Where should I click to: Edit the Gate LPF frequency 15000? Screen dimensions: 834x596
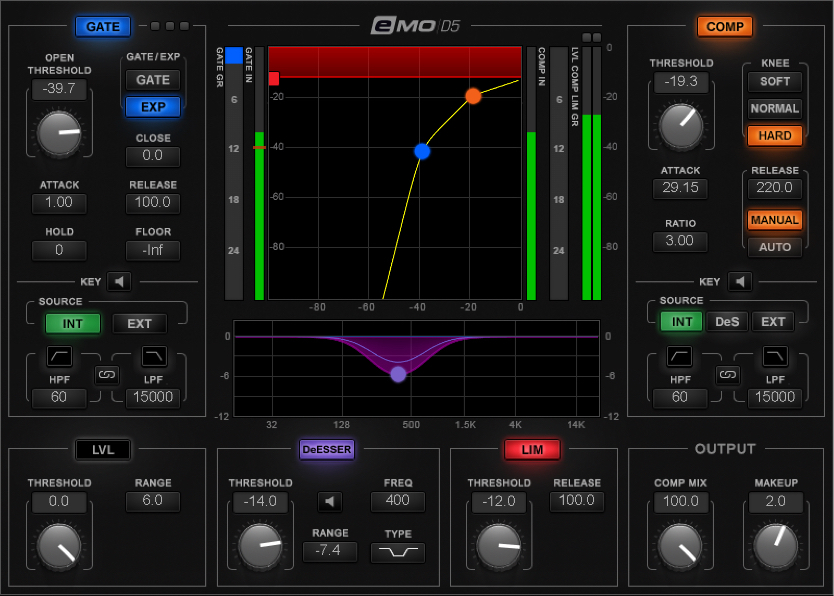(153, 397)
